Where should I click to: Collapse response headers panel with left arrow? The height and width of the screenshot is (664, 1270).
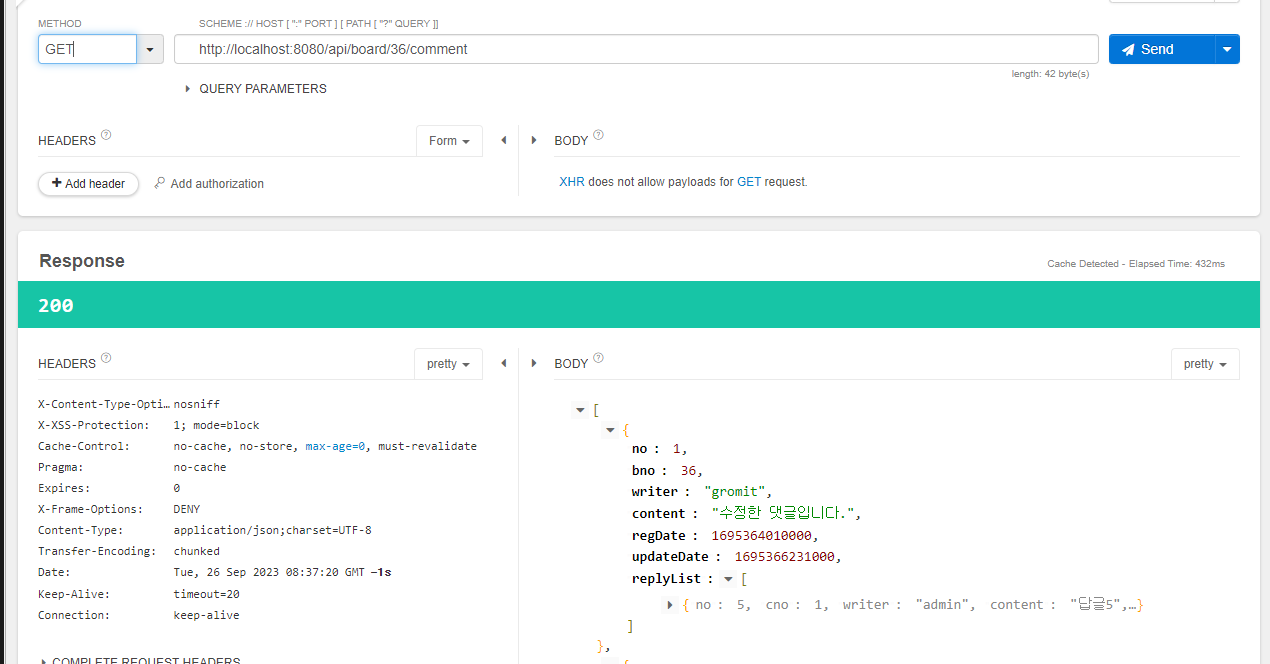click(503, 364)
